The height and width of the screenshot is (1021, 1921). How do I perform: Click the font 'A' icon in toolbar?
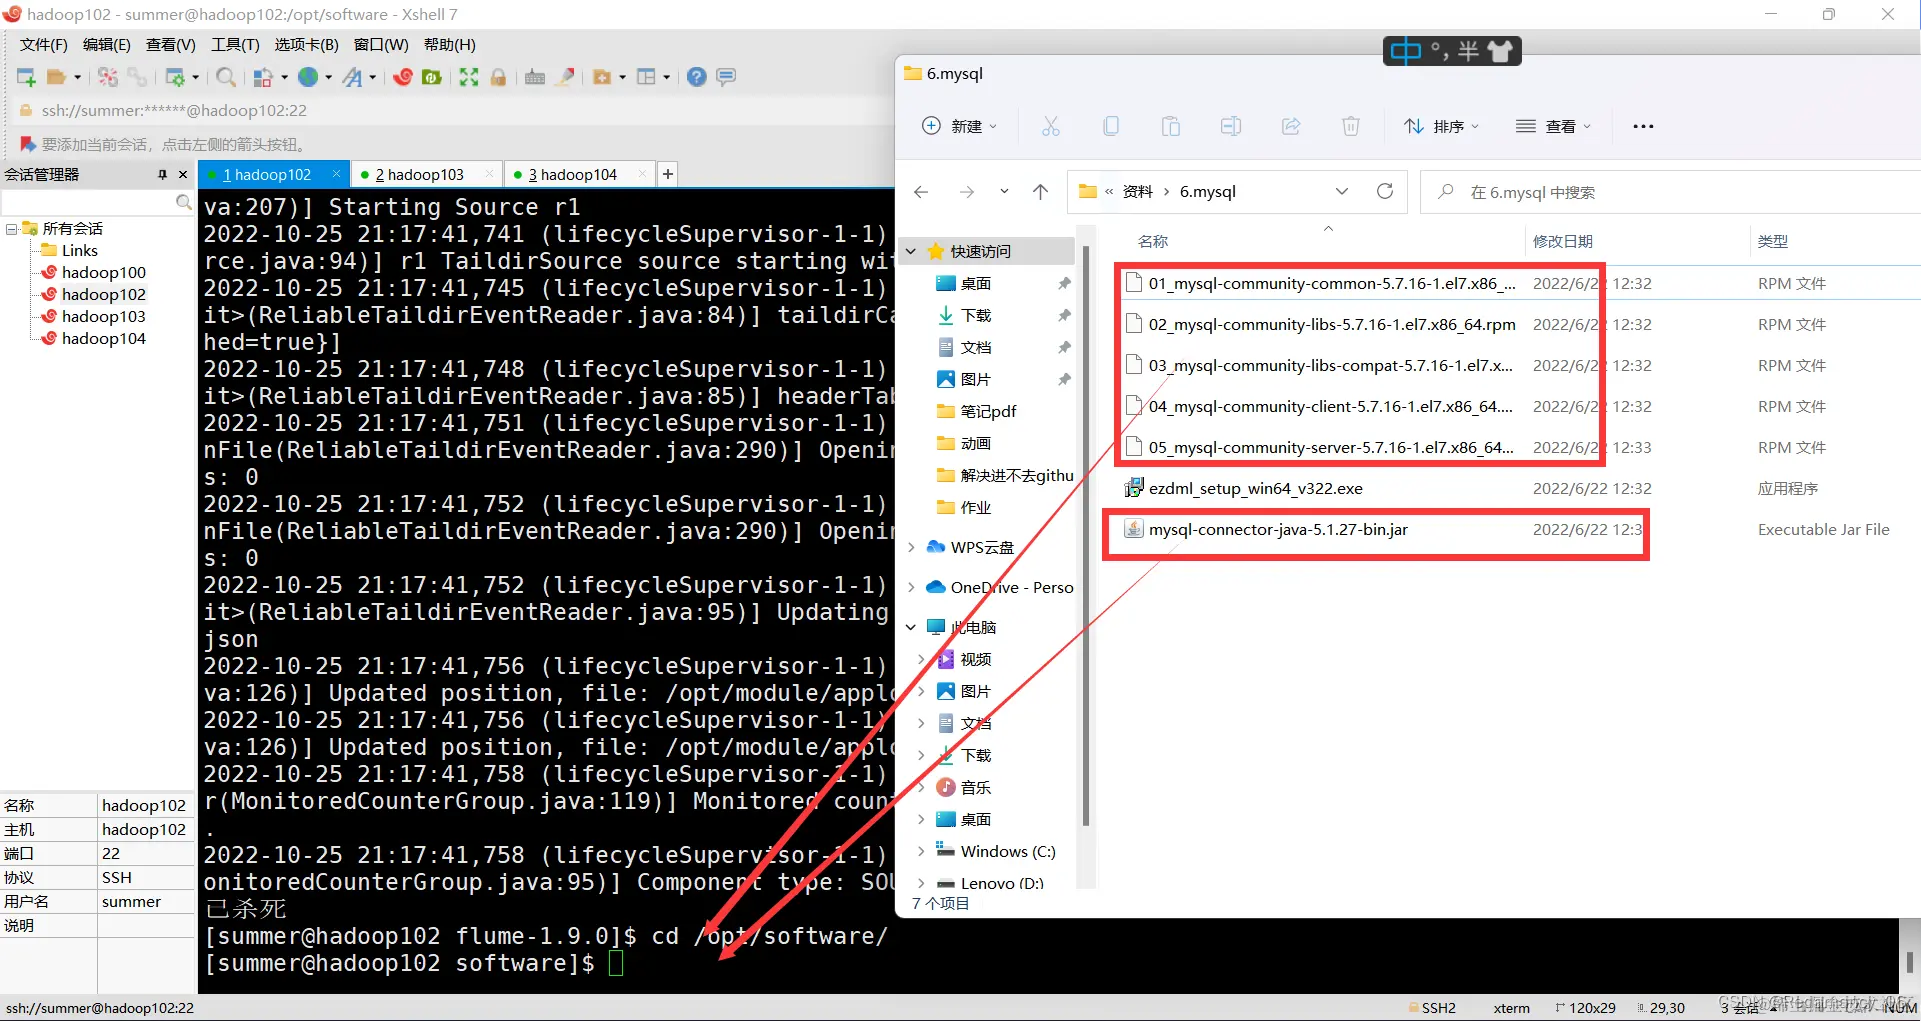point(352,77)
